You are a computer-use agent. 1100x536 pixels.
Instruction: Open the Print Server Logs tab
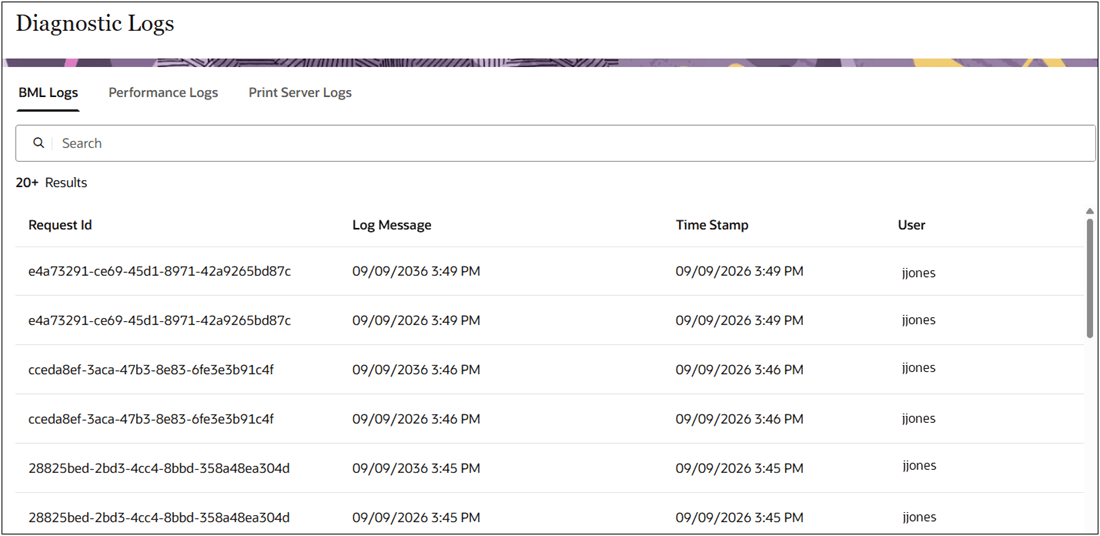click(300, 93)
